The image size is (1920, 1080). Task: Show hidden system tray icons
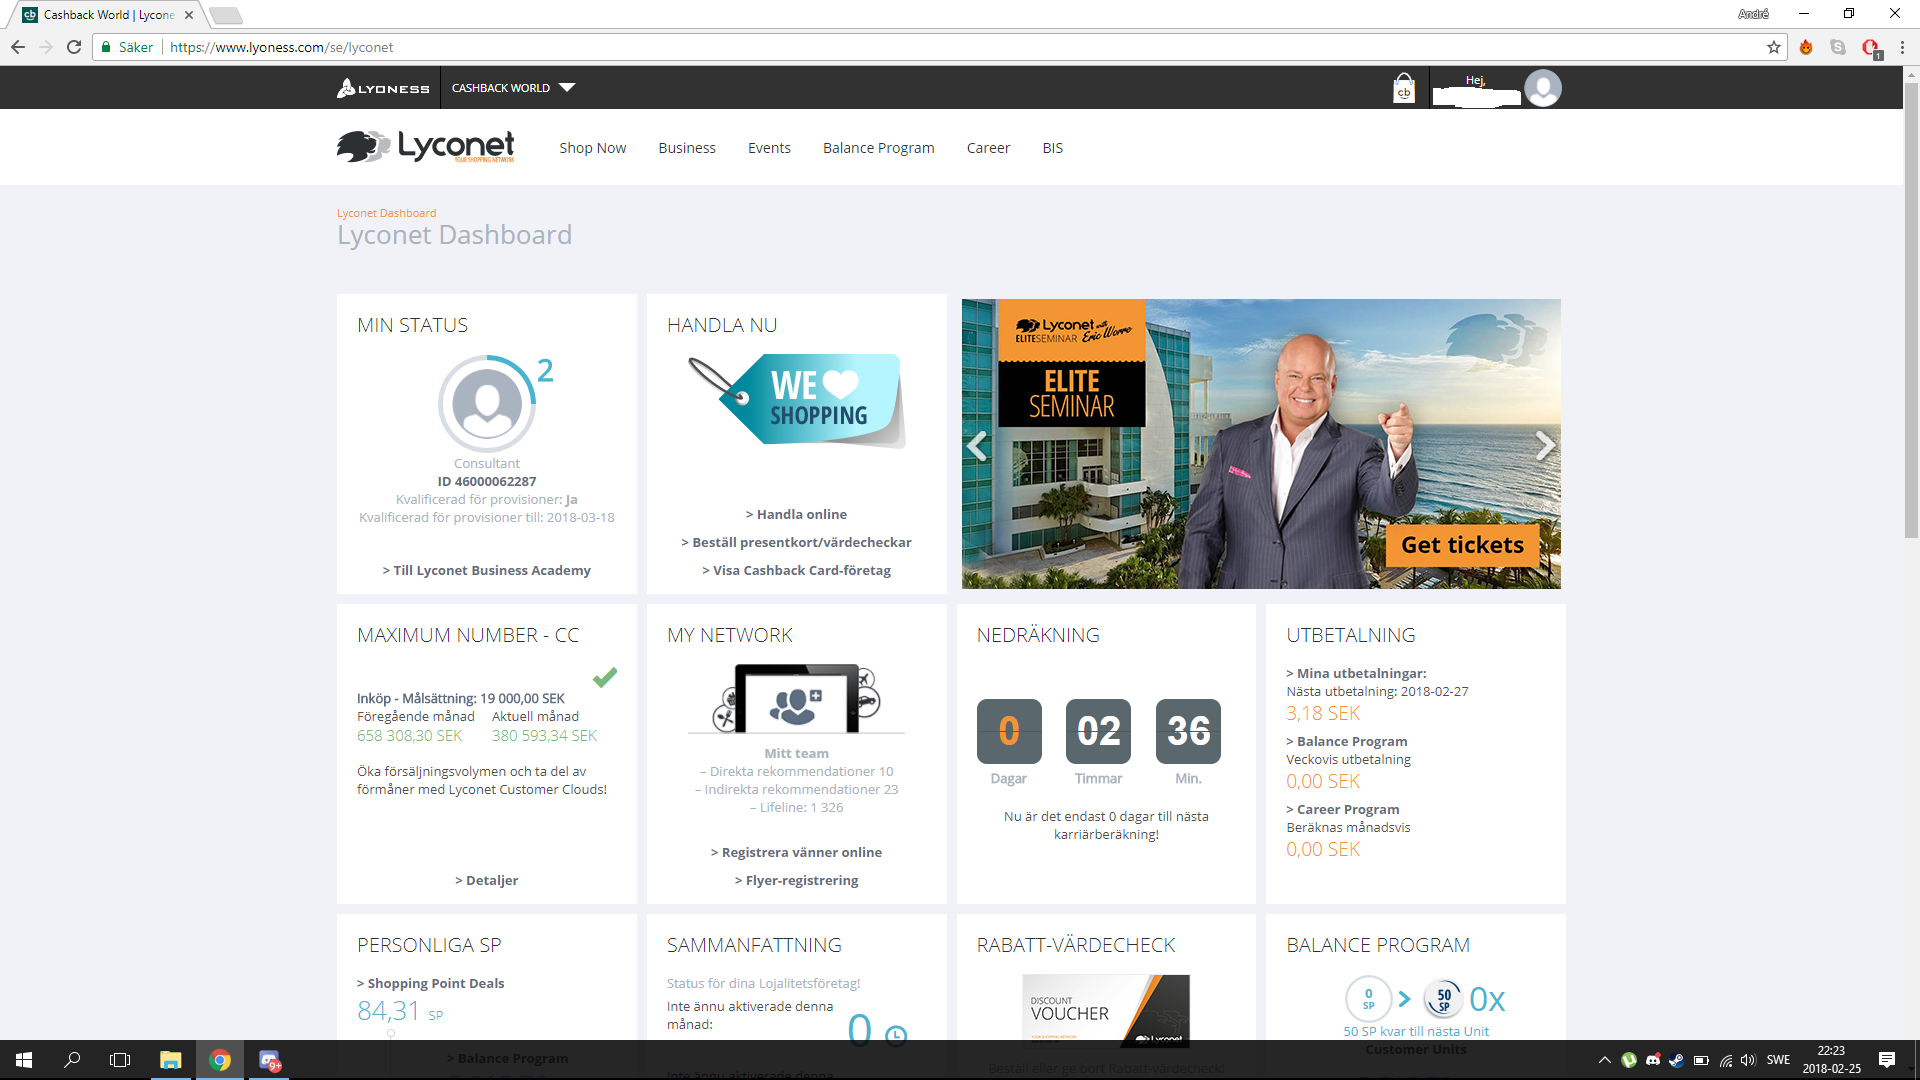[1604, 1060]
